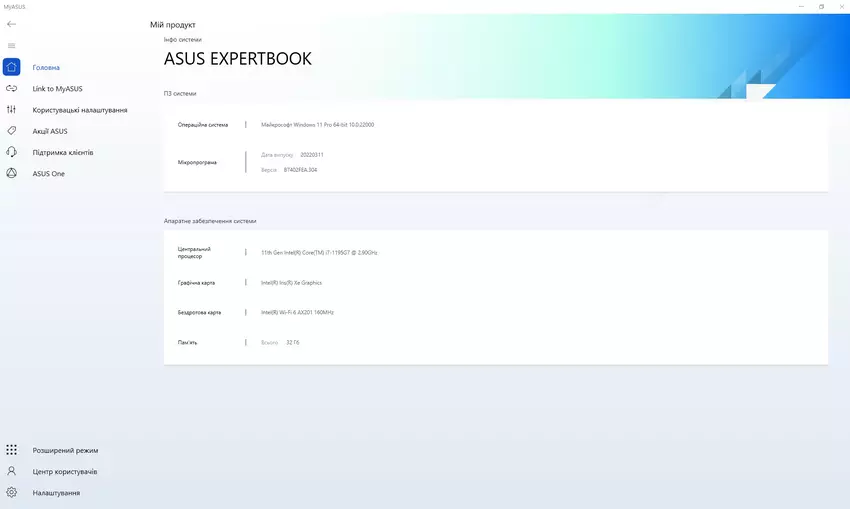
Task: Click the Link to MyASUS chain icon
Action: 11,89
